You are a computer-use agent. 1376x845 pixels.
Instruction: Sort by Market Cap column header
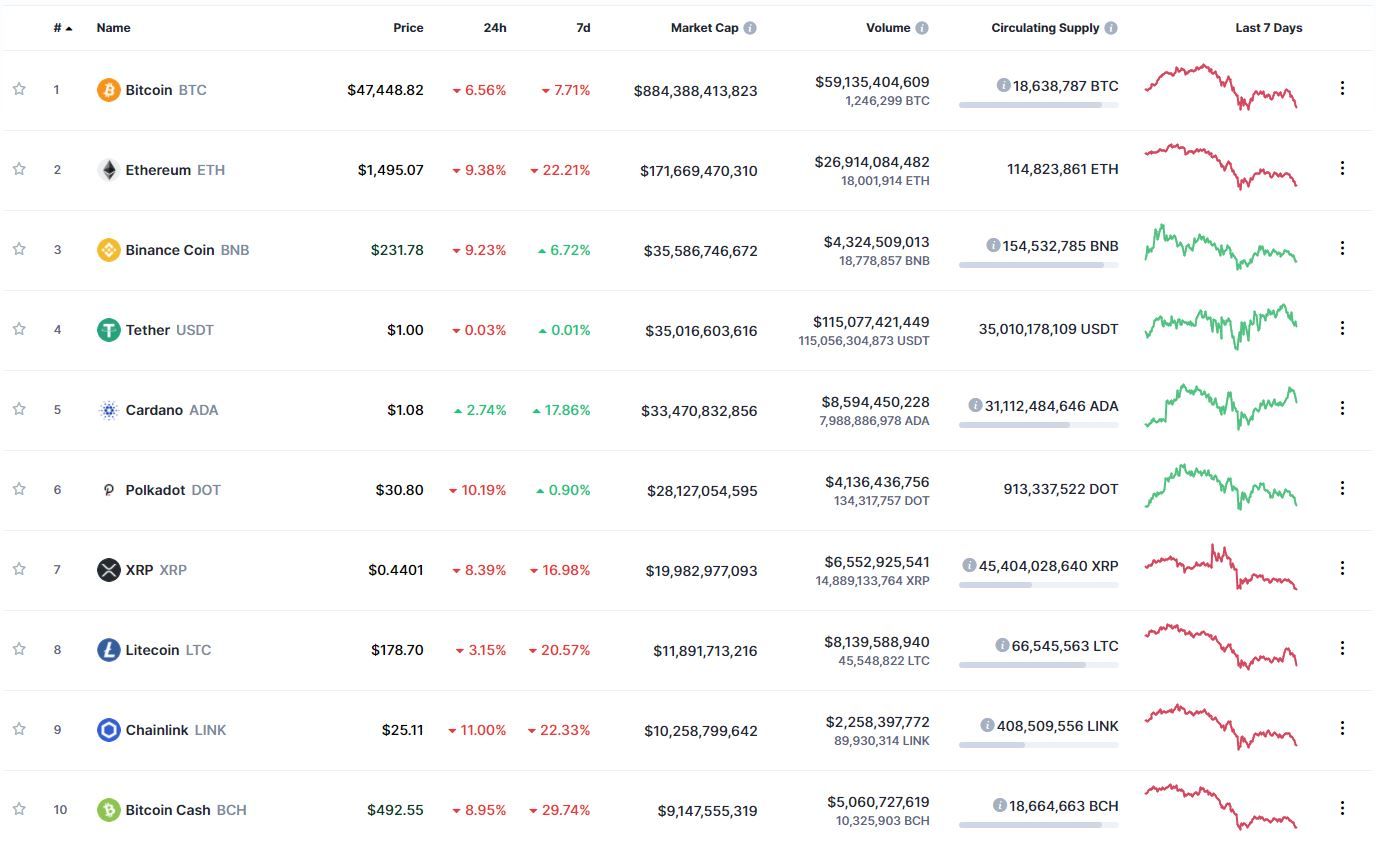pos(705,28)
